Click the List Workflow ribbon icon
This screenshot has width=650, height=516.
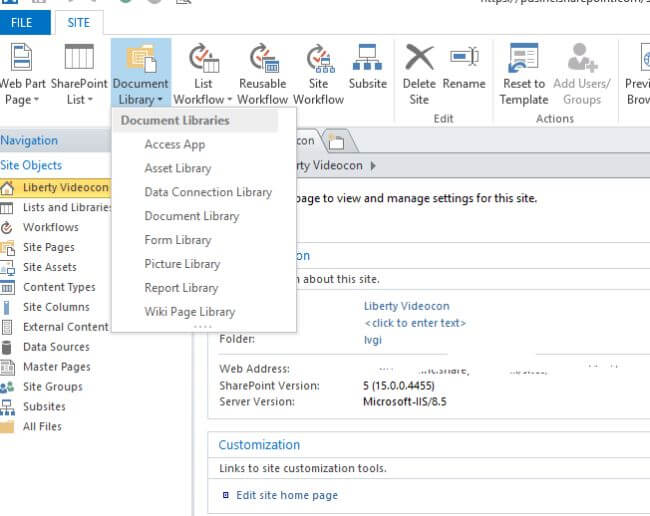pos(204,58)
